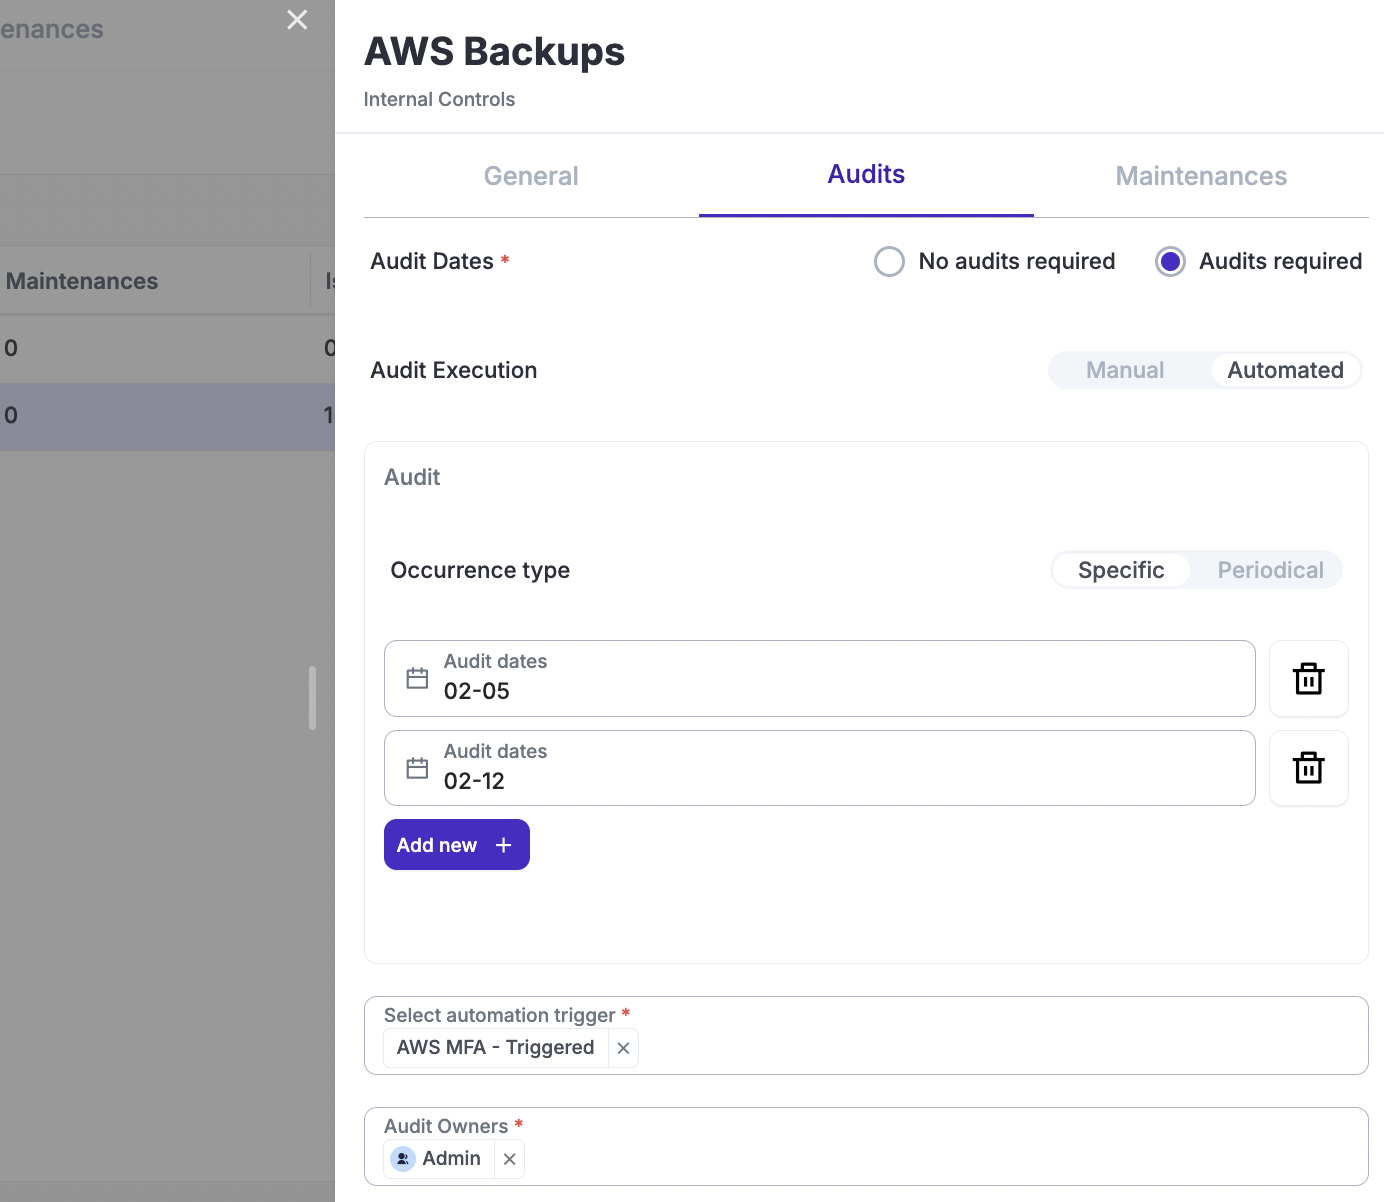This screenshot has height=1202, width=1384.
Task: Switch audit execution to Manual
Action: click(x=1125, y=370)
